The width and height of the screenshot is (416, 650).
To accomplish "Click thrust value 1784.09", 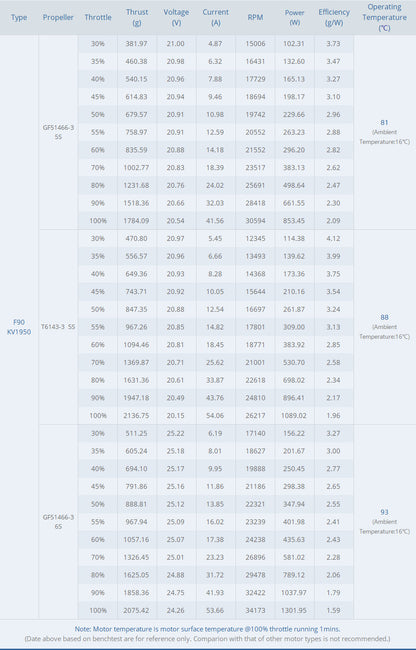I will click(136, 221).
